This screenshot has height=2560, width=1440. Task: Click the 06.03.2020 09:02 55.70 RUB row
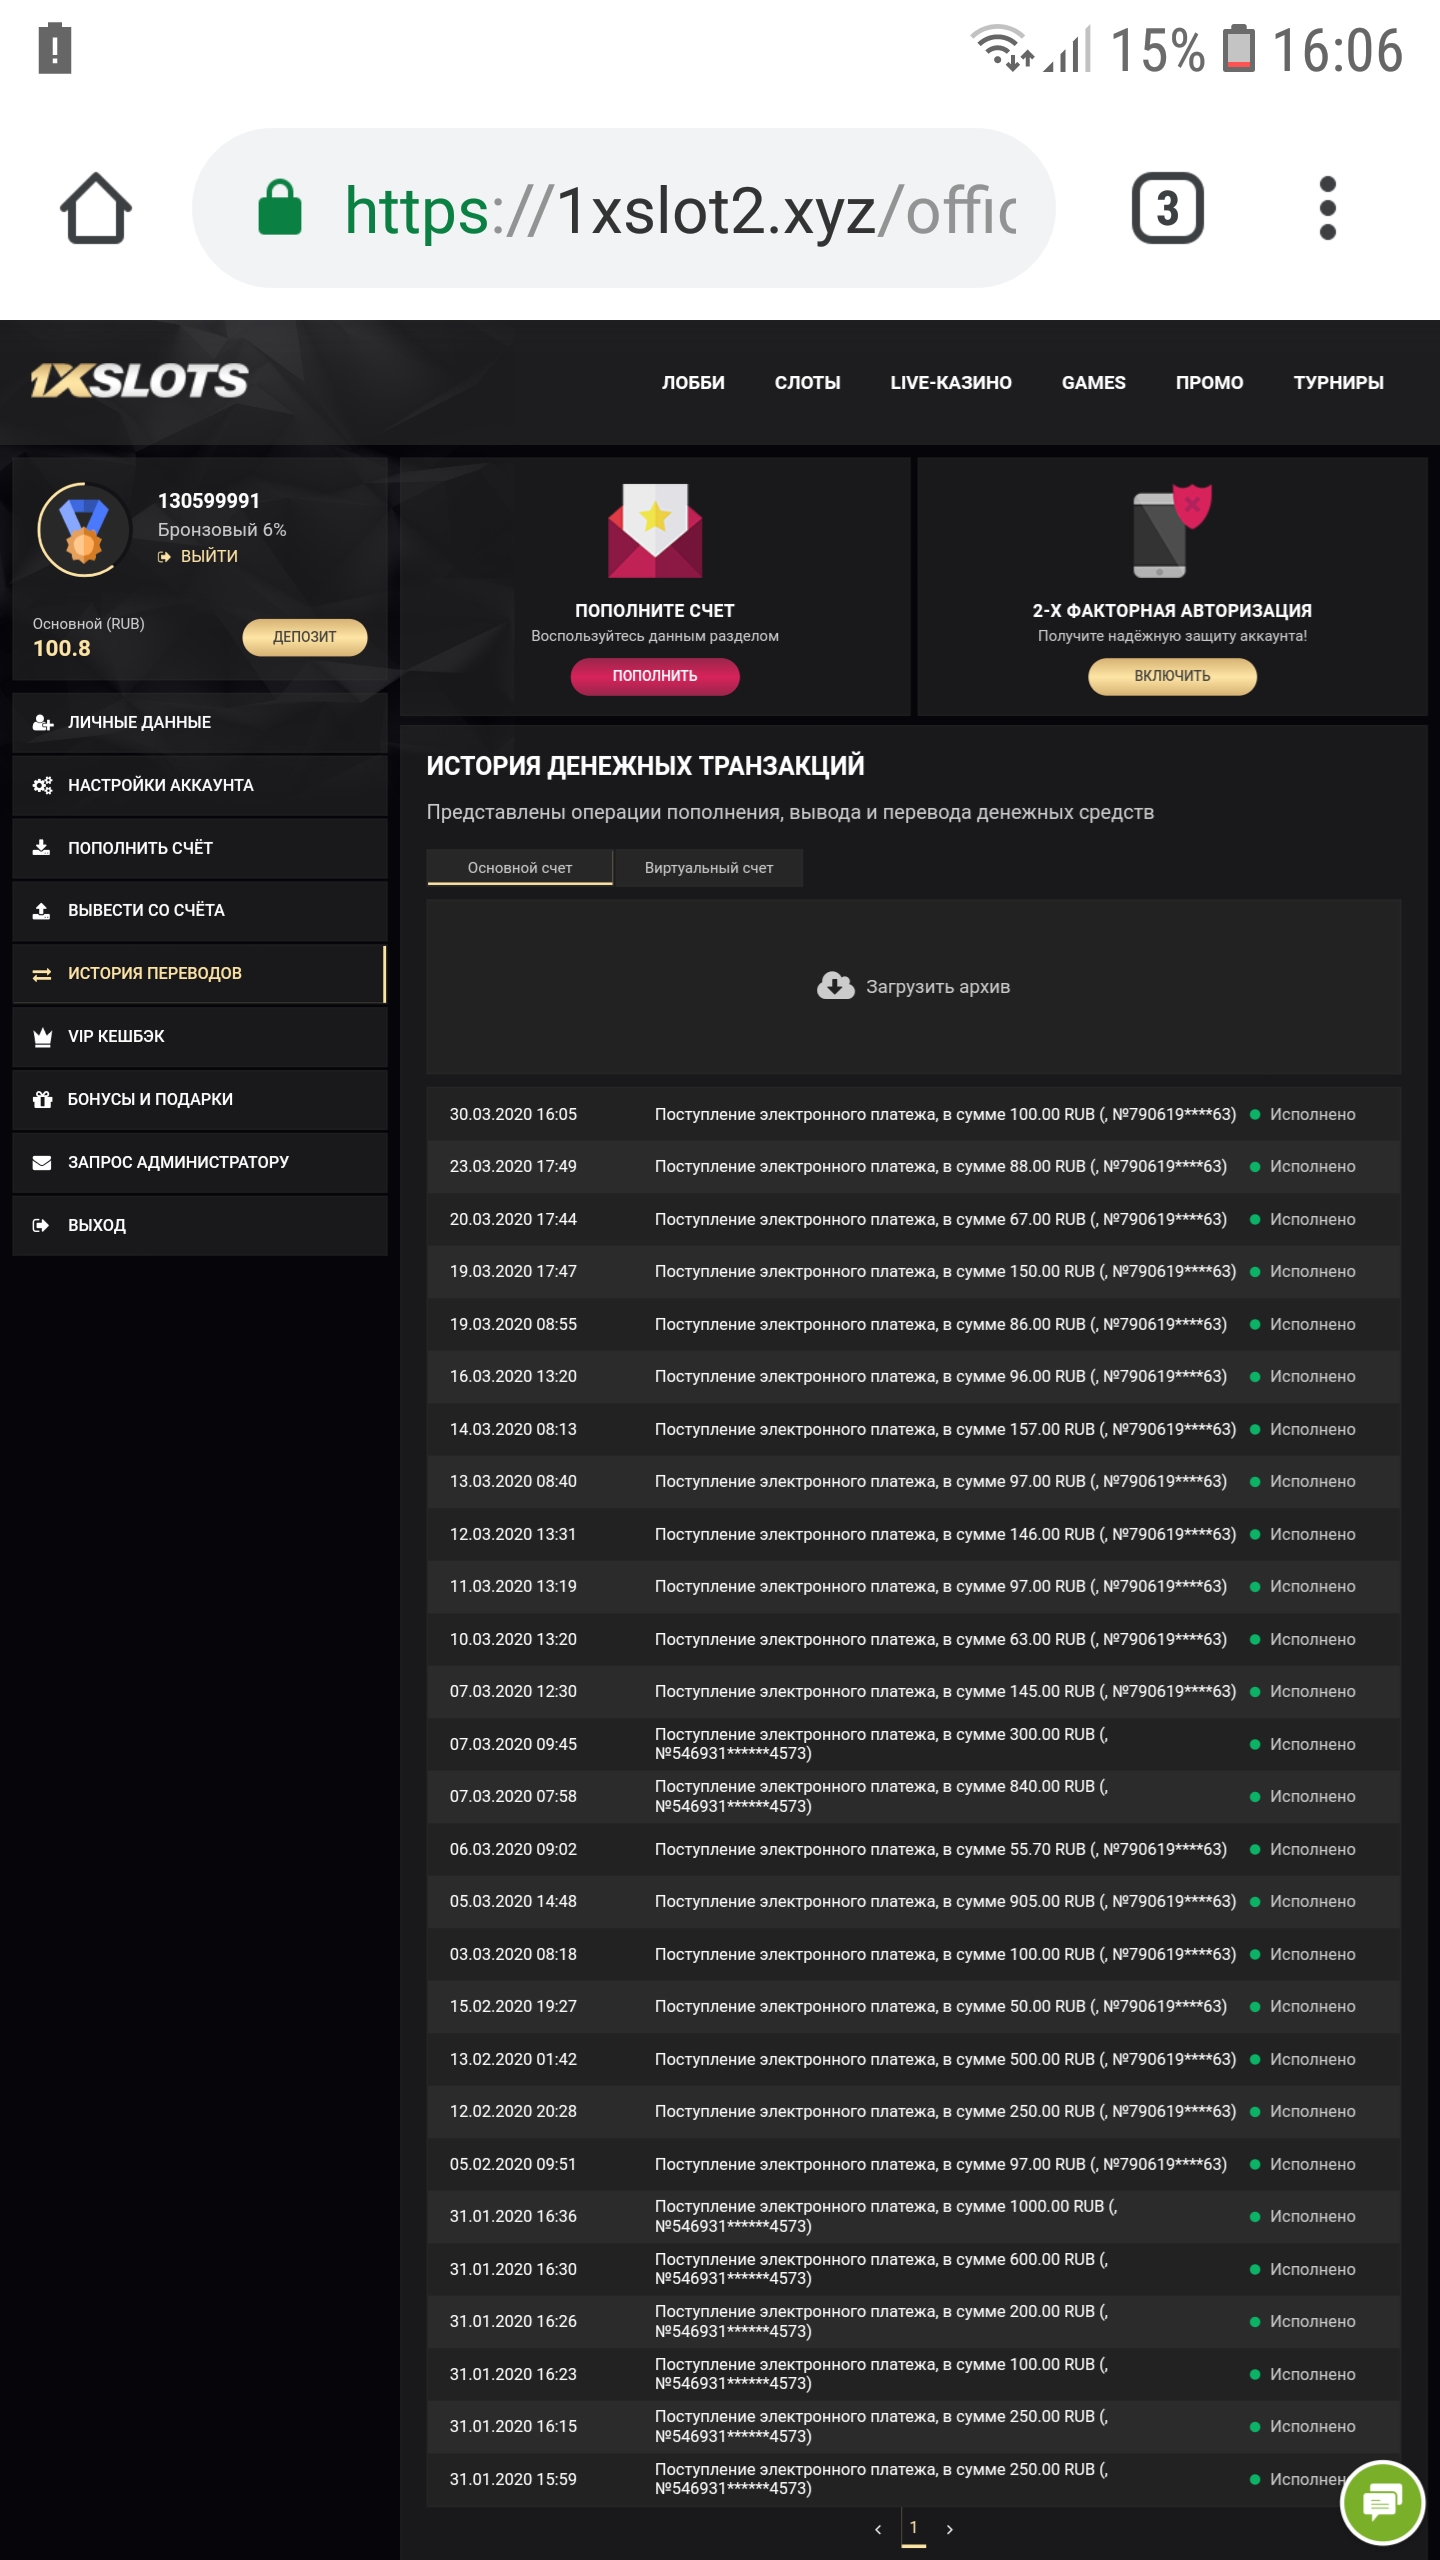pyautogui.click(x=913, y=1850)
